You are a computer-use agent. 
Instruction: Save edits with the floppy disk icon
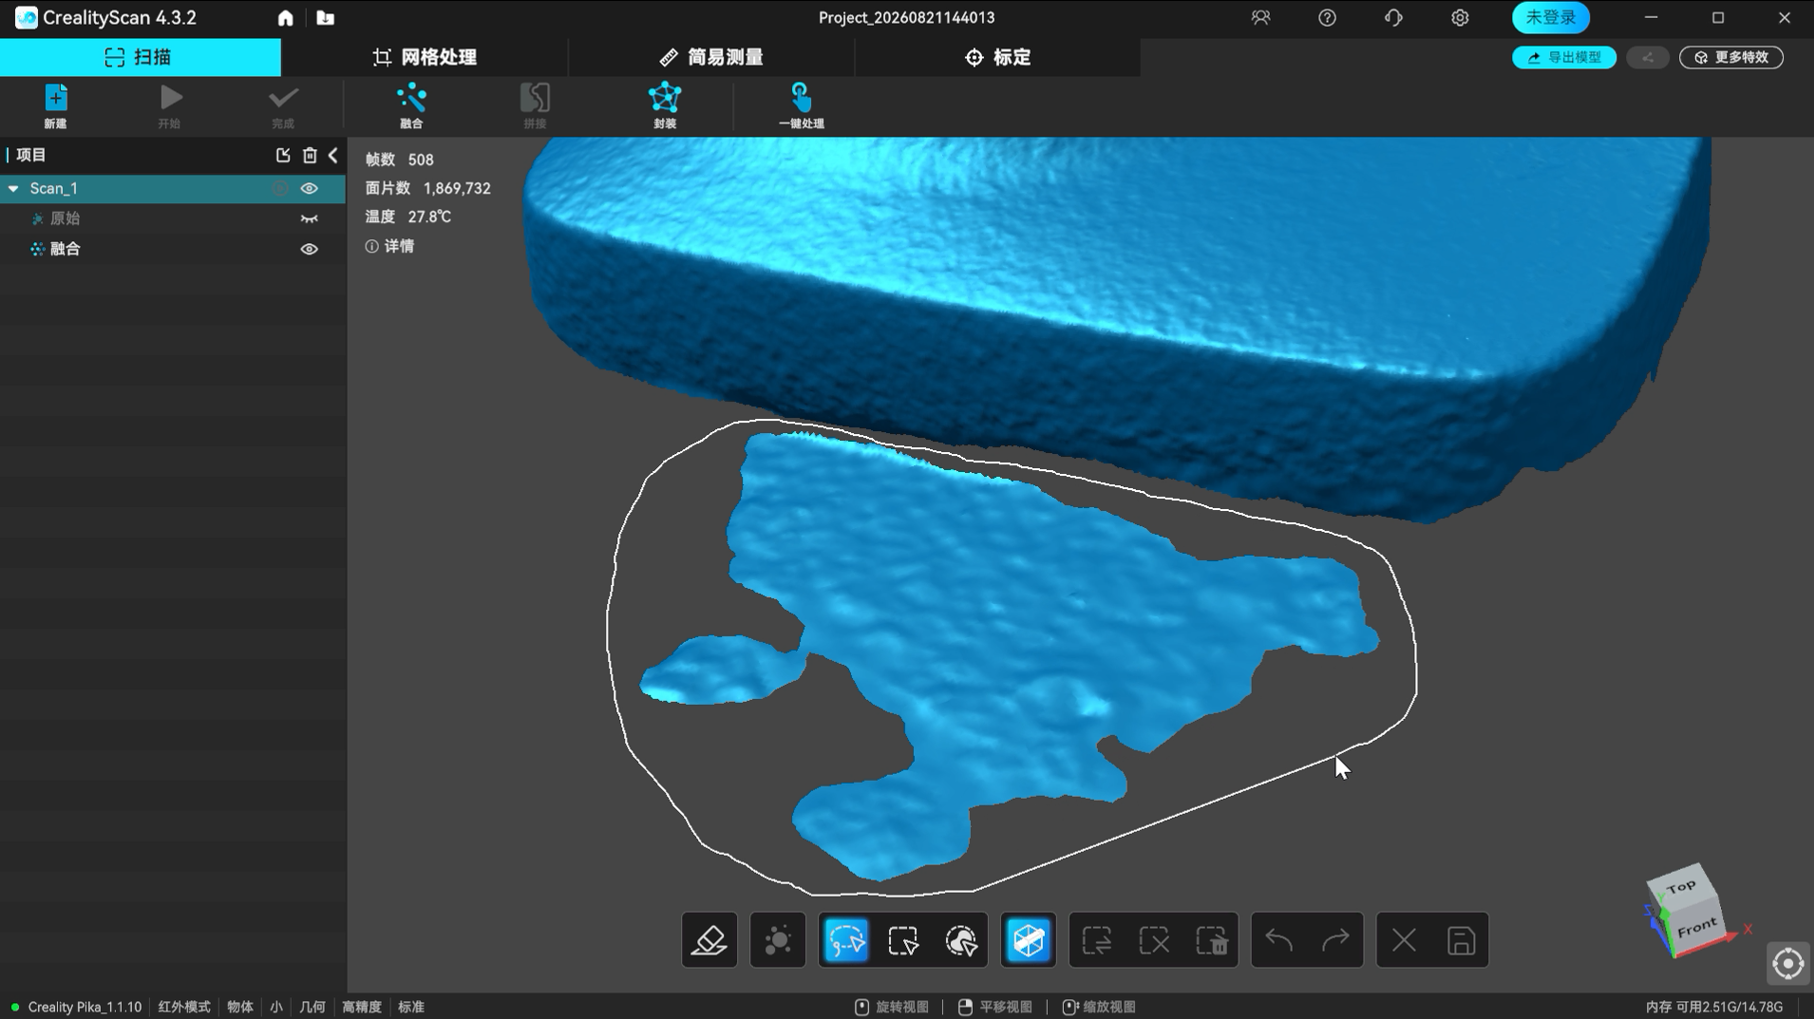tap(1461, 940)
